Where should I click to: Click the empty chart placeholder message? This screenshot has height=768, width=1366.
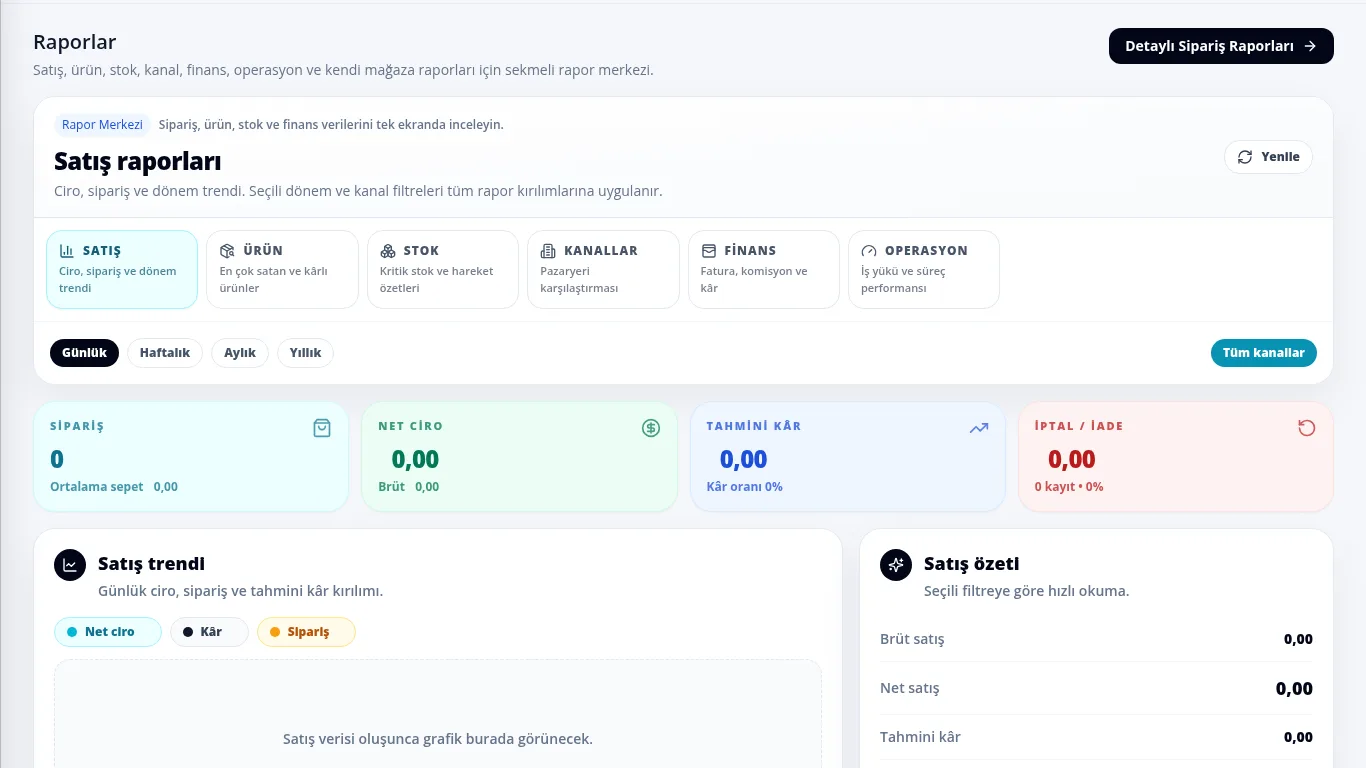[438, 739]
